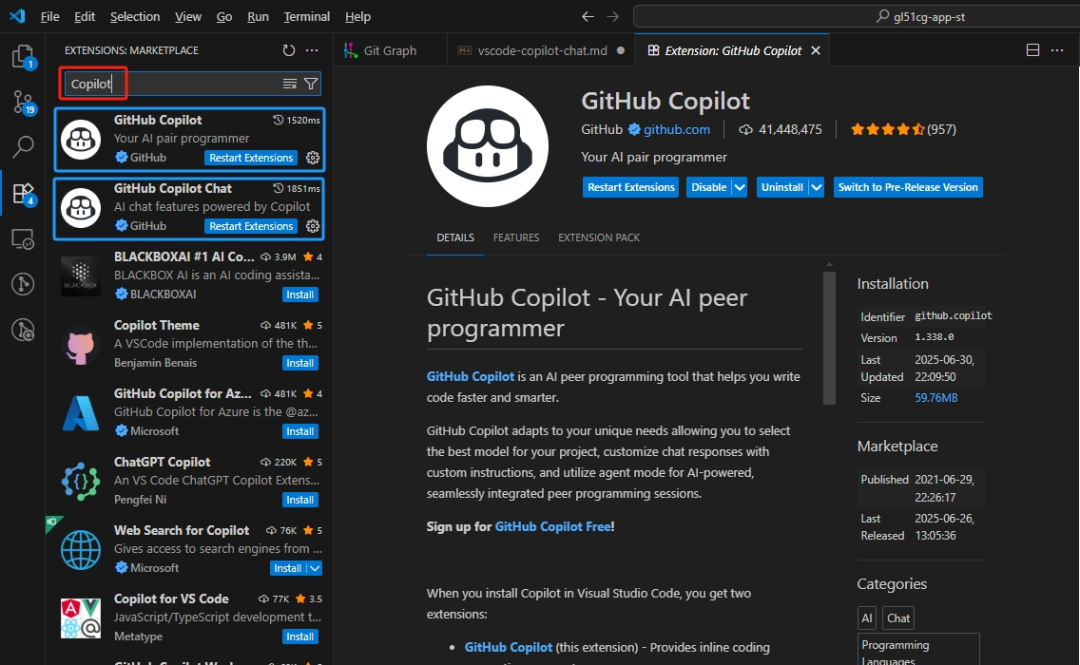This screenshot has height=665, width=1080.
Task: Open Extensions panel Views and More Actions
Action: point(312,50)
